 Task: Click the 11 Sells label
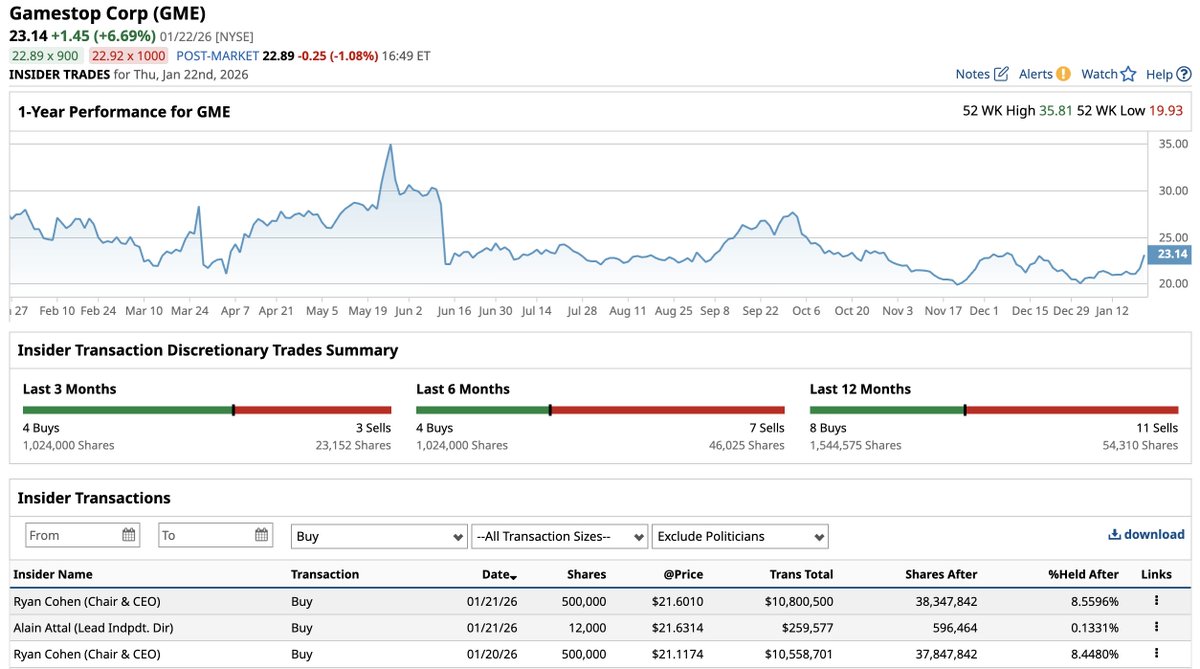[1158, 428]
